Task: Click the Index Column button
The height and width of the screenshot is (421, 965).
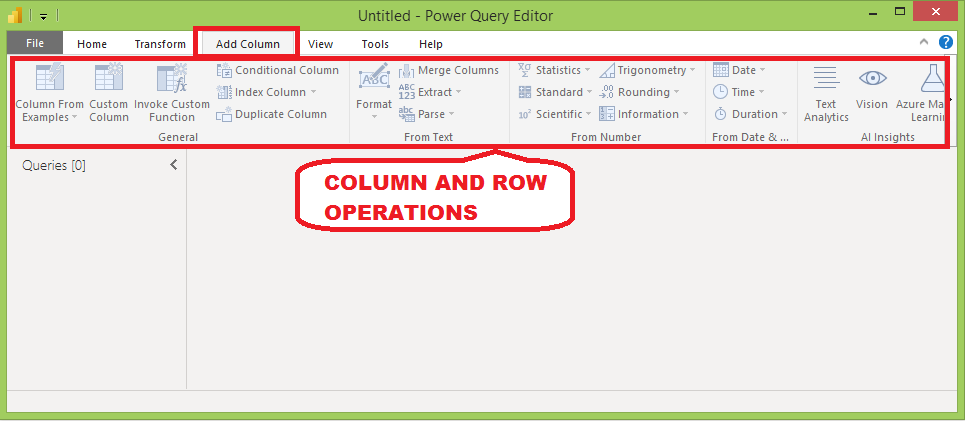Action: 266,92
